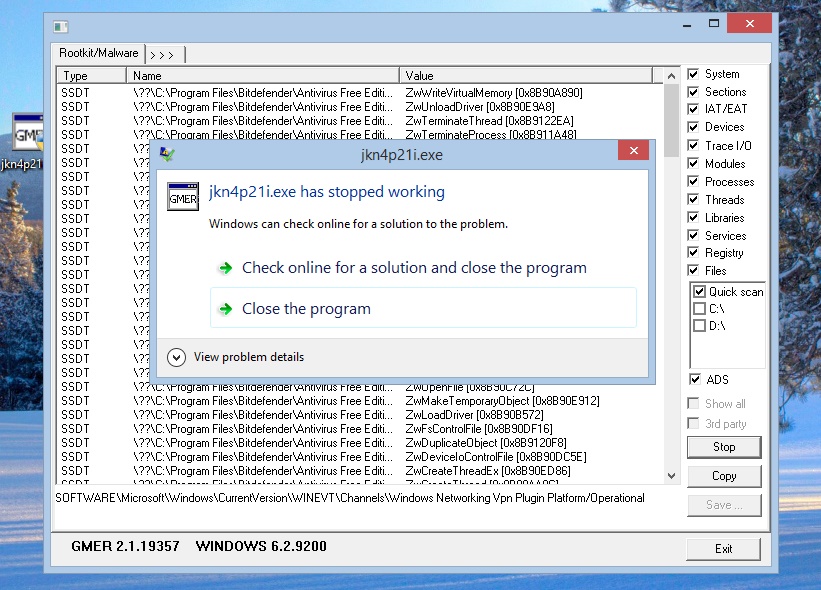
Task: Toggle the ADS checkbox
Action: (695, 379)
